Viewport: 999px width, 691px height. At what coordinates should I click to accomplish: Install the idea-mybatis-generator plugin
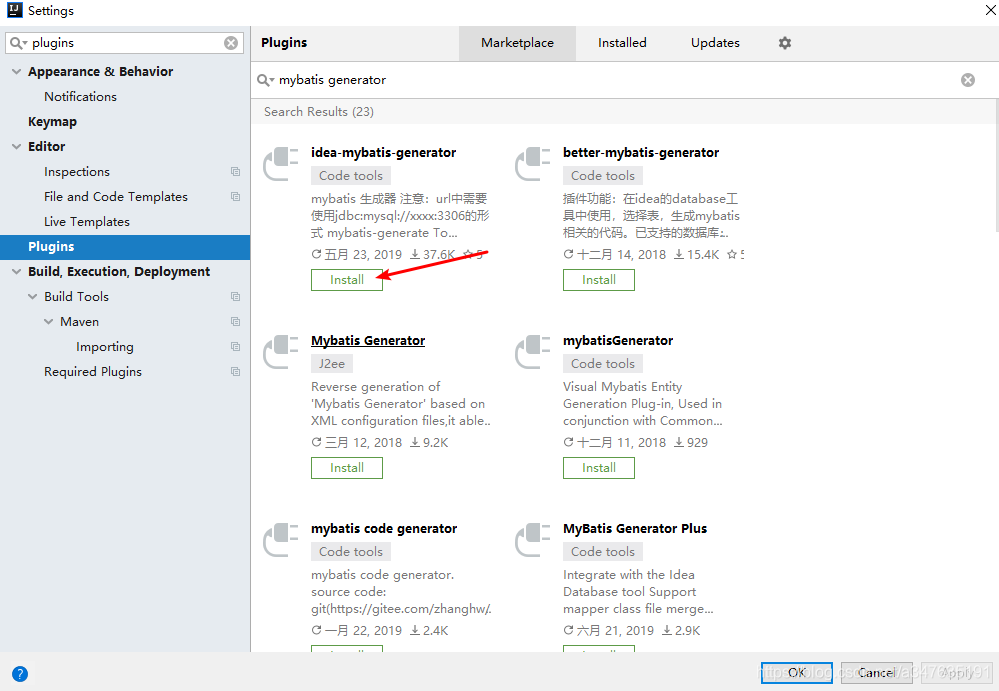(x=347, y=280)
